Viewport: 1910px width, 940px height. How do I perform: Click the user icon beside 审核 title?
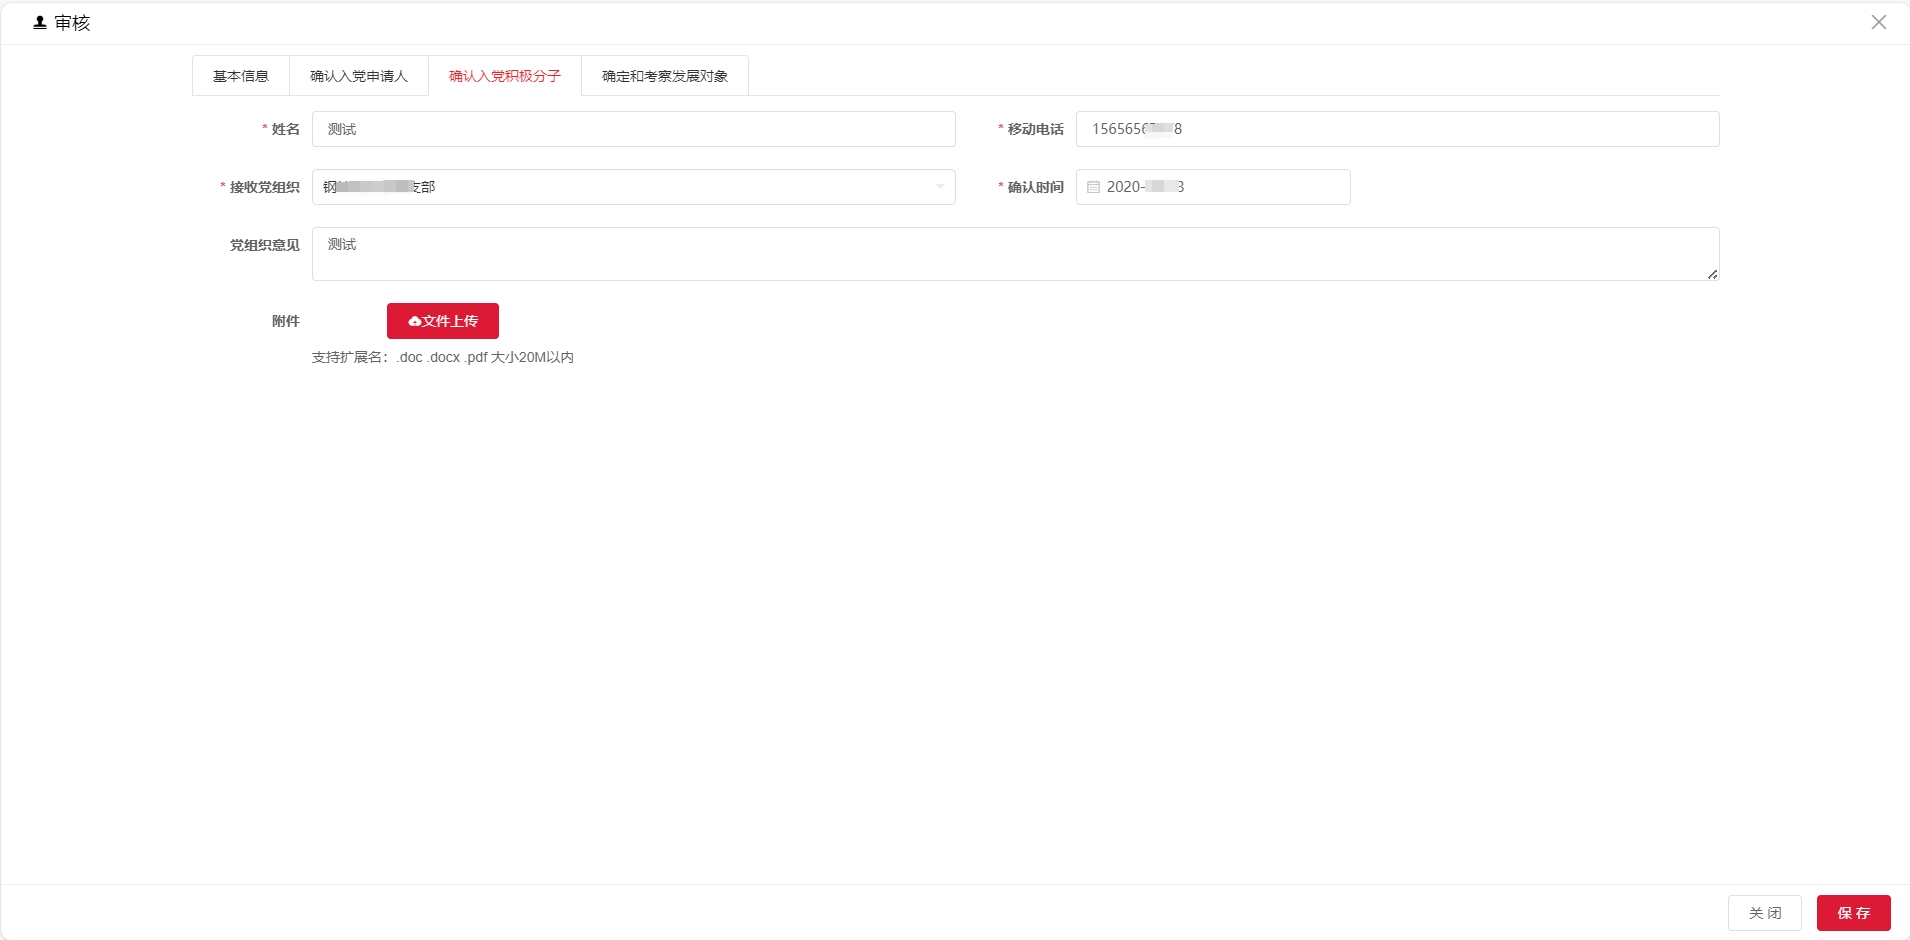[x=40, y=22]
